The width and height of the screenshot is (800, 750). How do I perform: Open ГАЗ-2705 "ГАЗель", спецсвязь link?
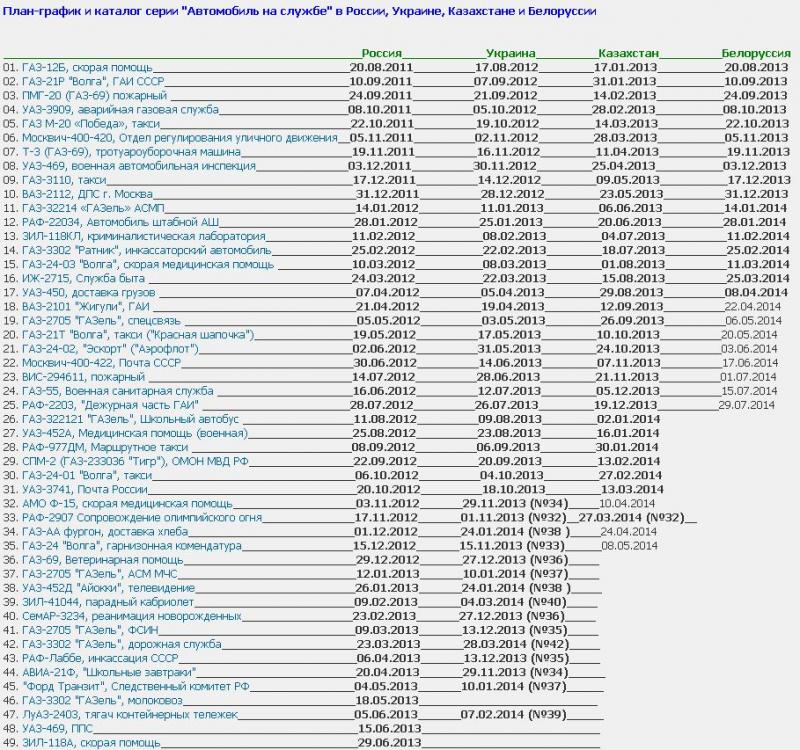pos(102,320)
